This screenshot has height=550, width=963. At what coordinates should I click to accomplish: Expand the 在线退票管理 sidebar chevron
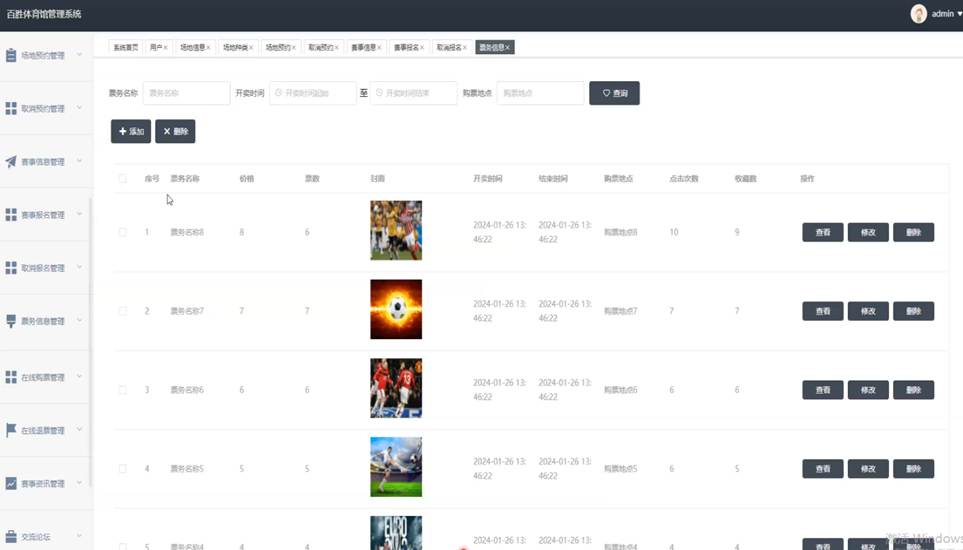click(x=79, y=430)
